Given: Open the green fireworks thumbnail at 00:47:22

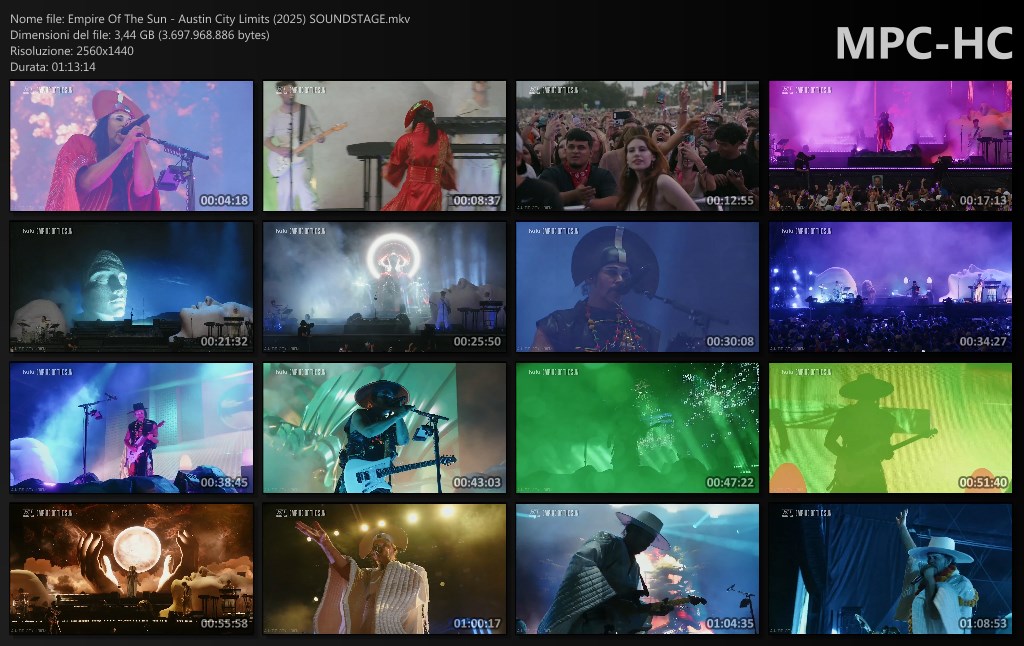Looking at the screenshot, I should pyautogui.click(x=637, y=428).
